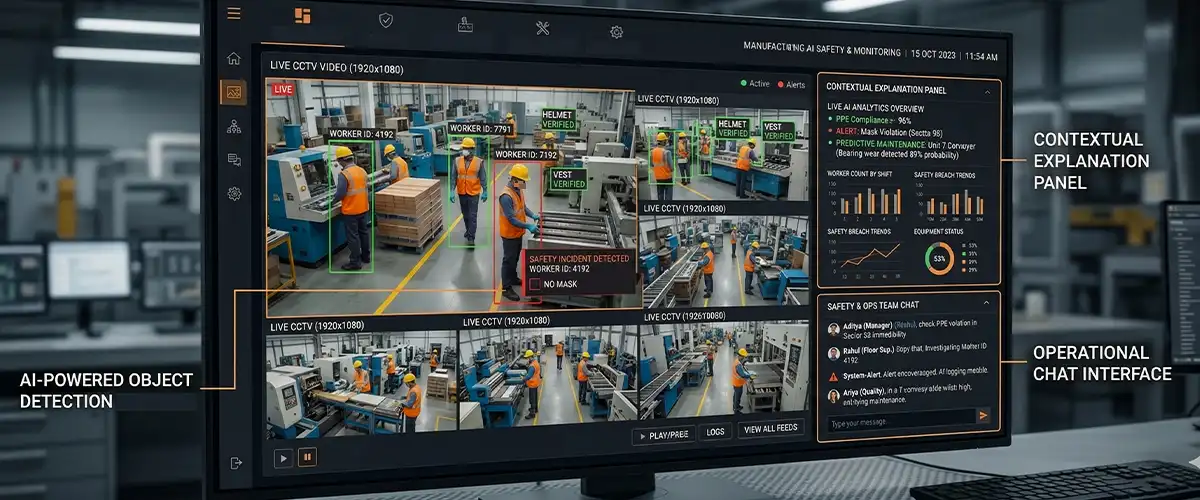Select the camera feed sidebar item

(x=234, y=92)
